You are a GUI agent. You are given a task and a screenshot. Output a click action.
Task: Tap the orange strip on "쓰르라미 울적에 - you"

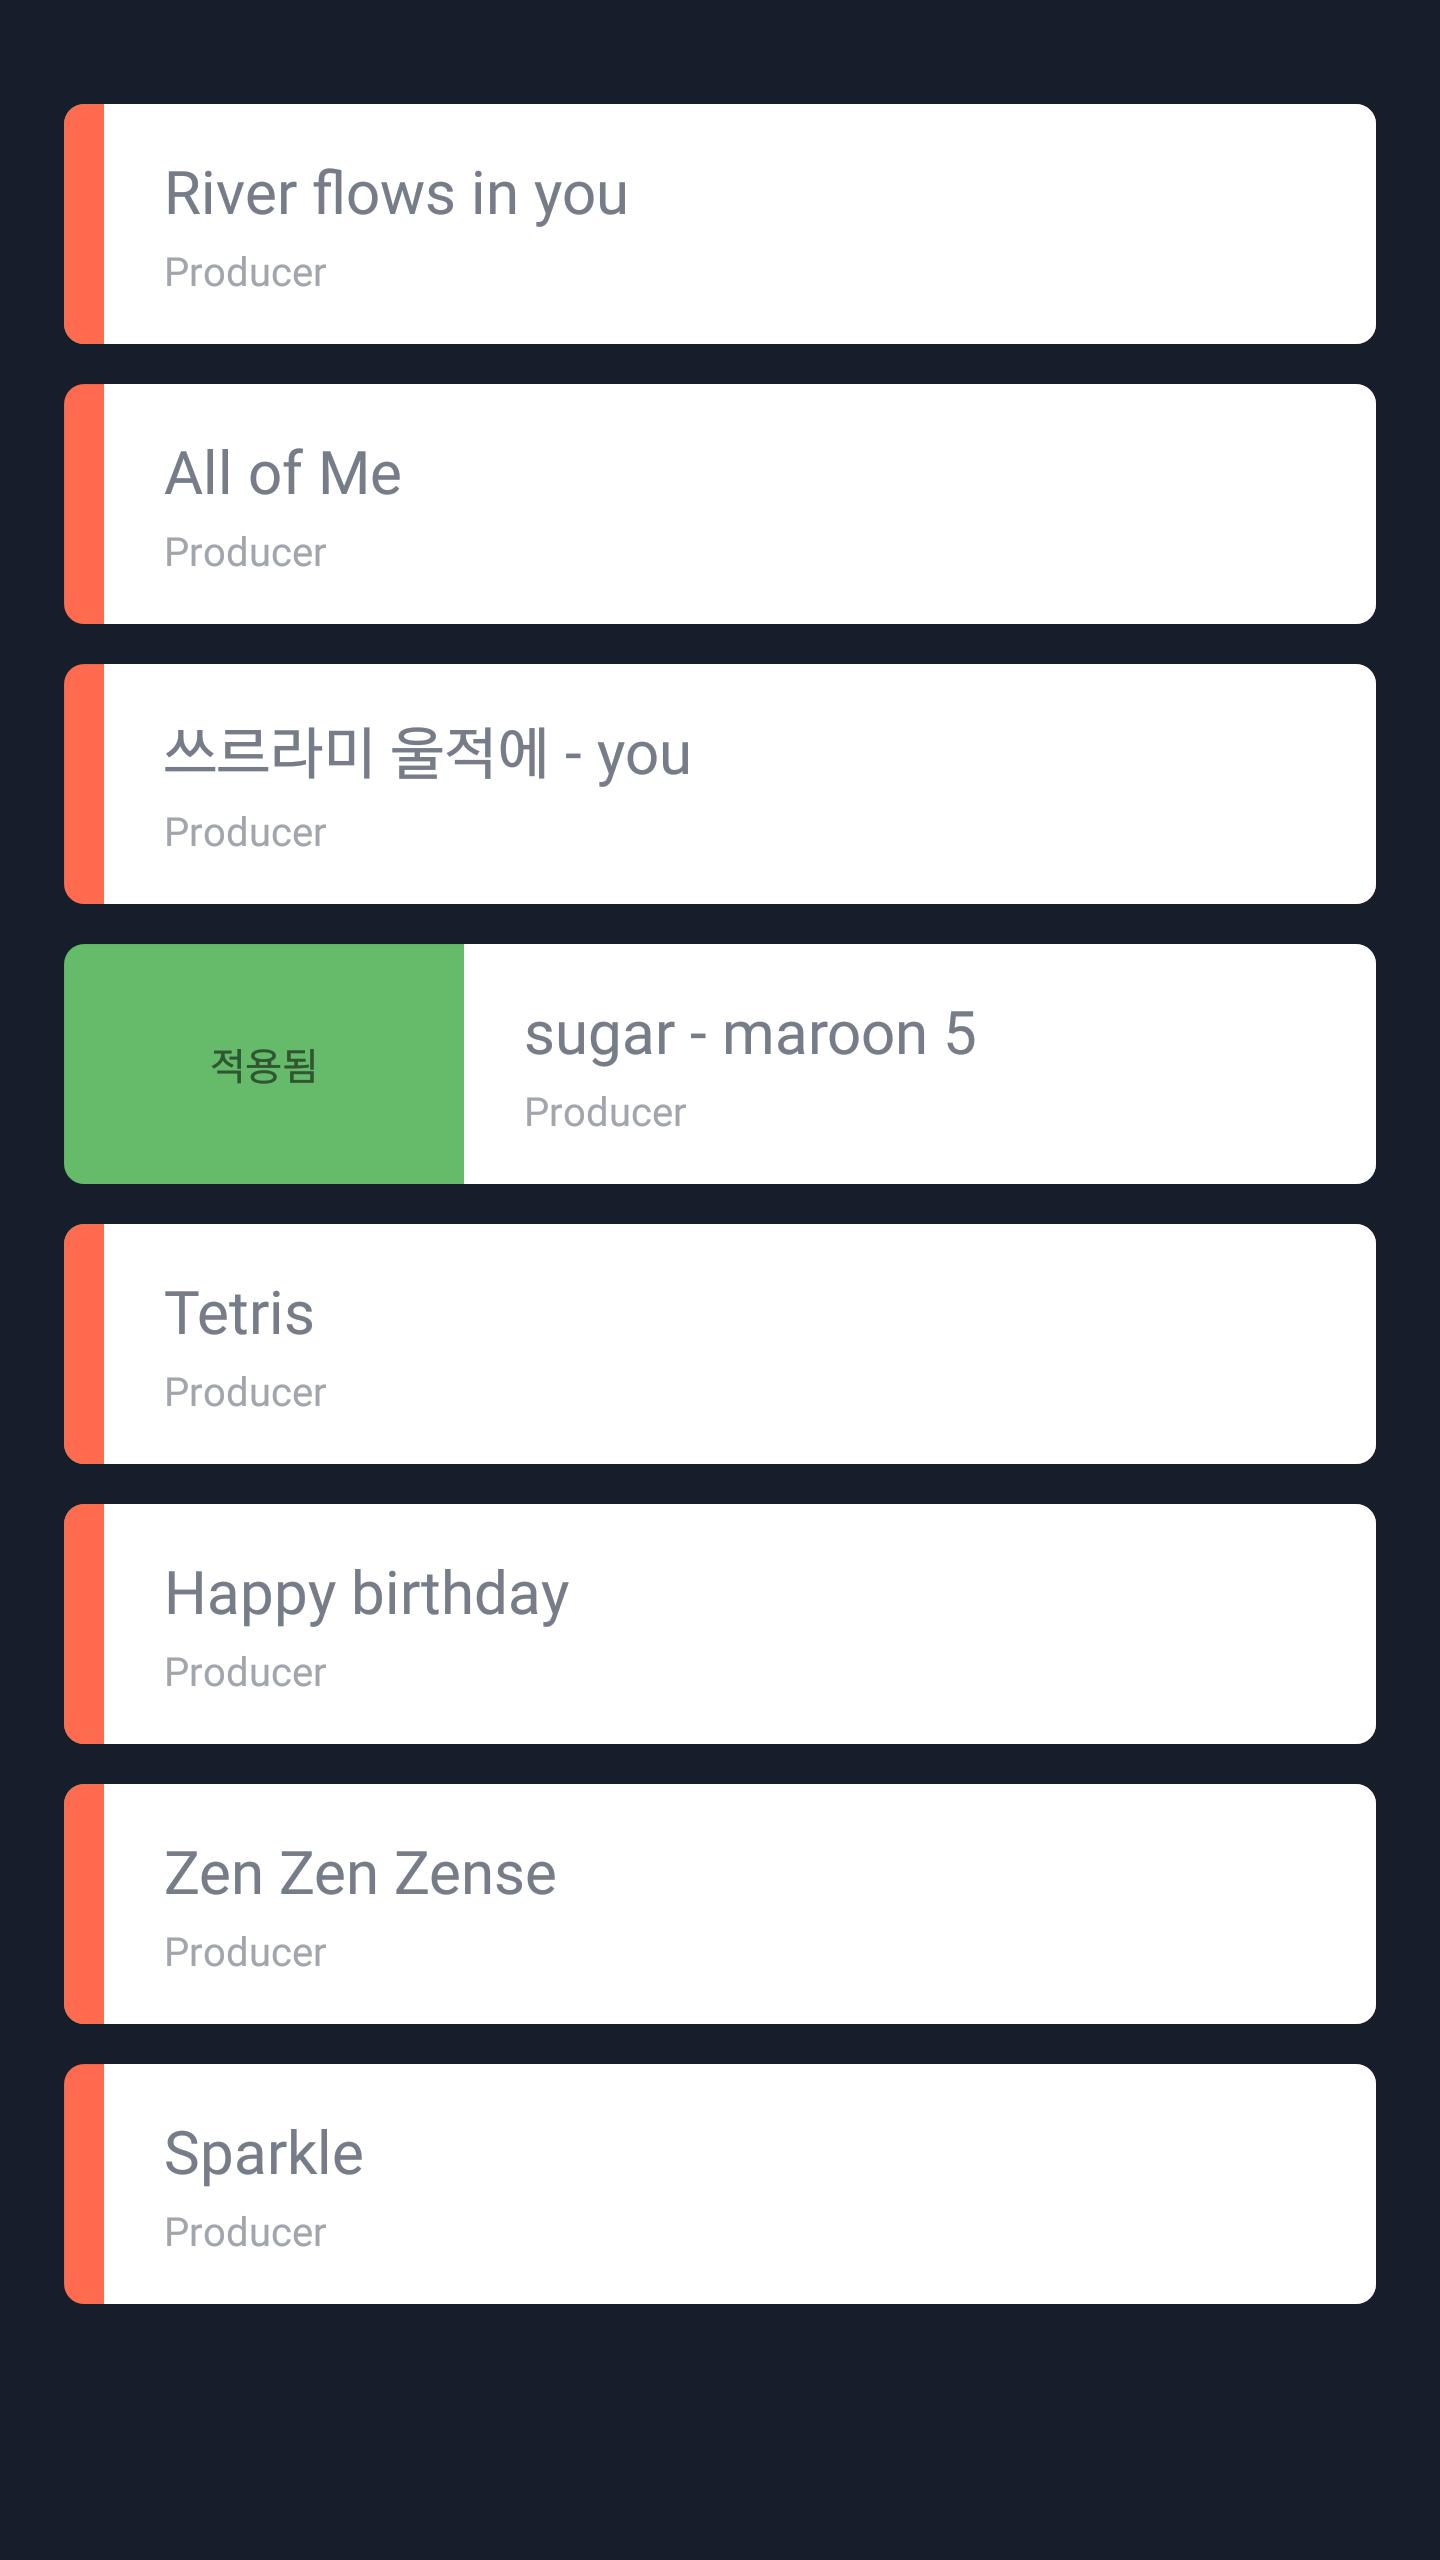[x=84, y=784]
